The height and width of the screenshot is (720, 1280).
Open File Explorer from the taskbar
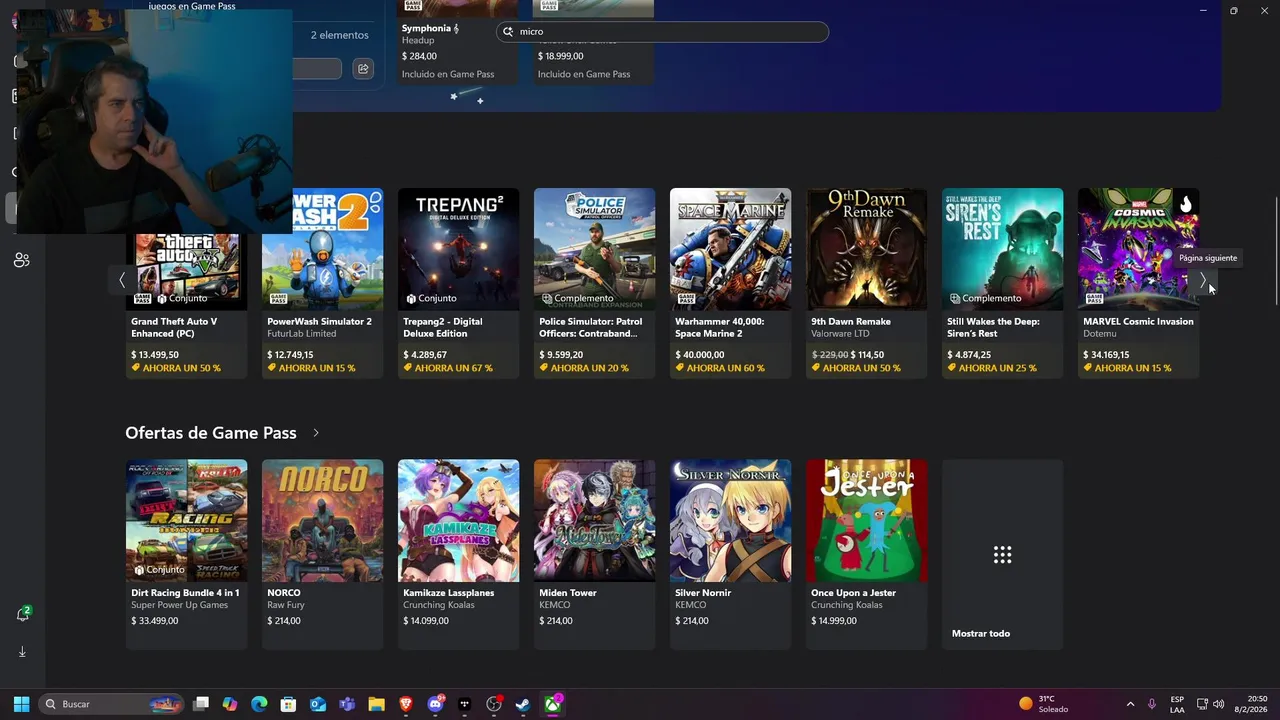coord(376,704)
